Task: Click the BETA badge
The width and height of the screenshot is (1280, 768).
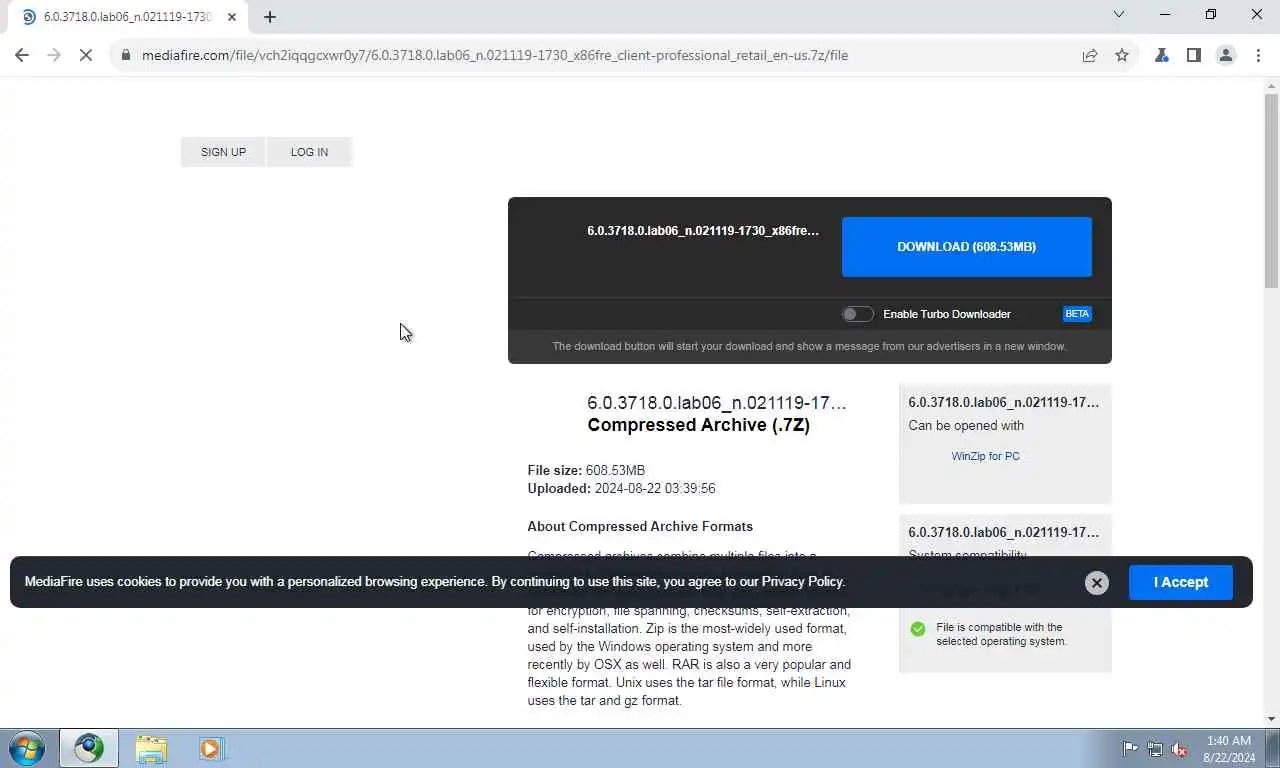Action: point(1077,314)
